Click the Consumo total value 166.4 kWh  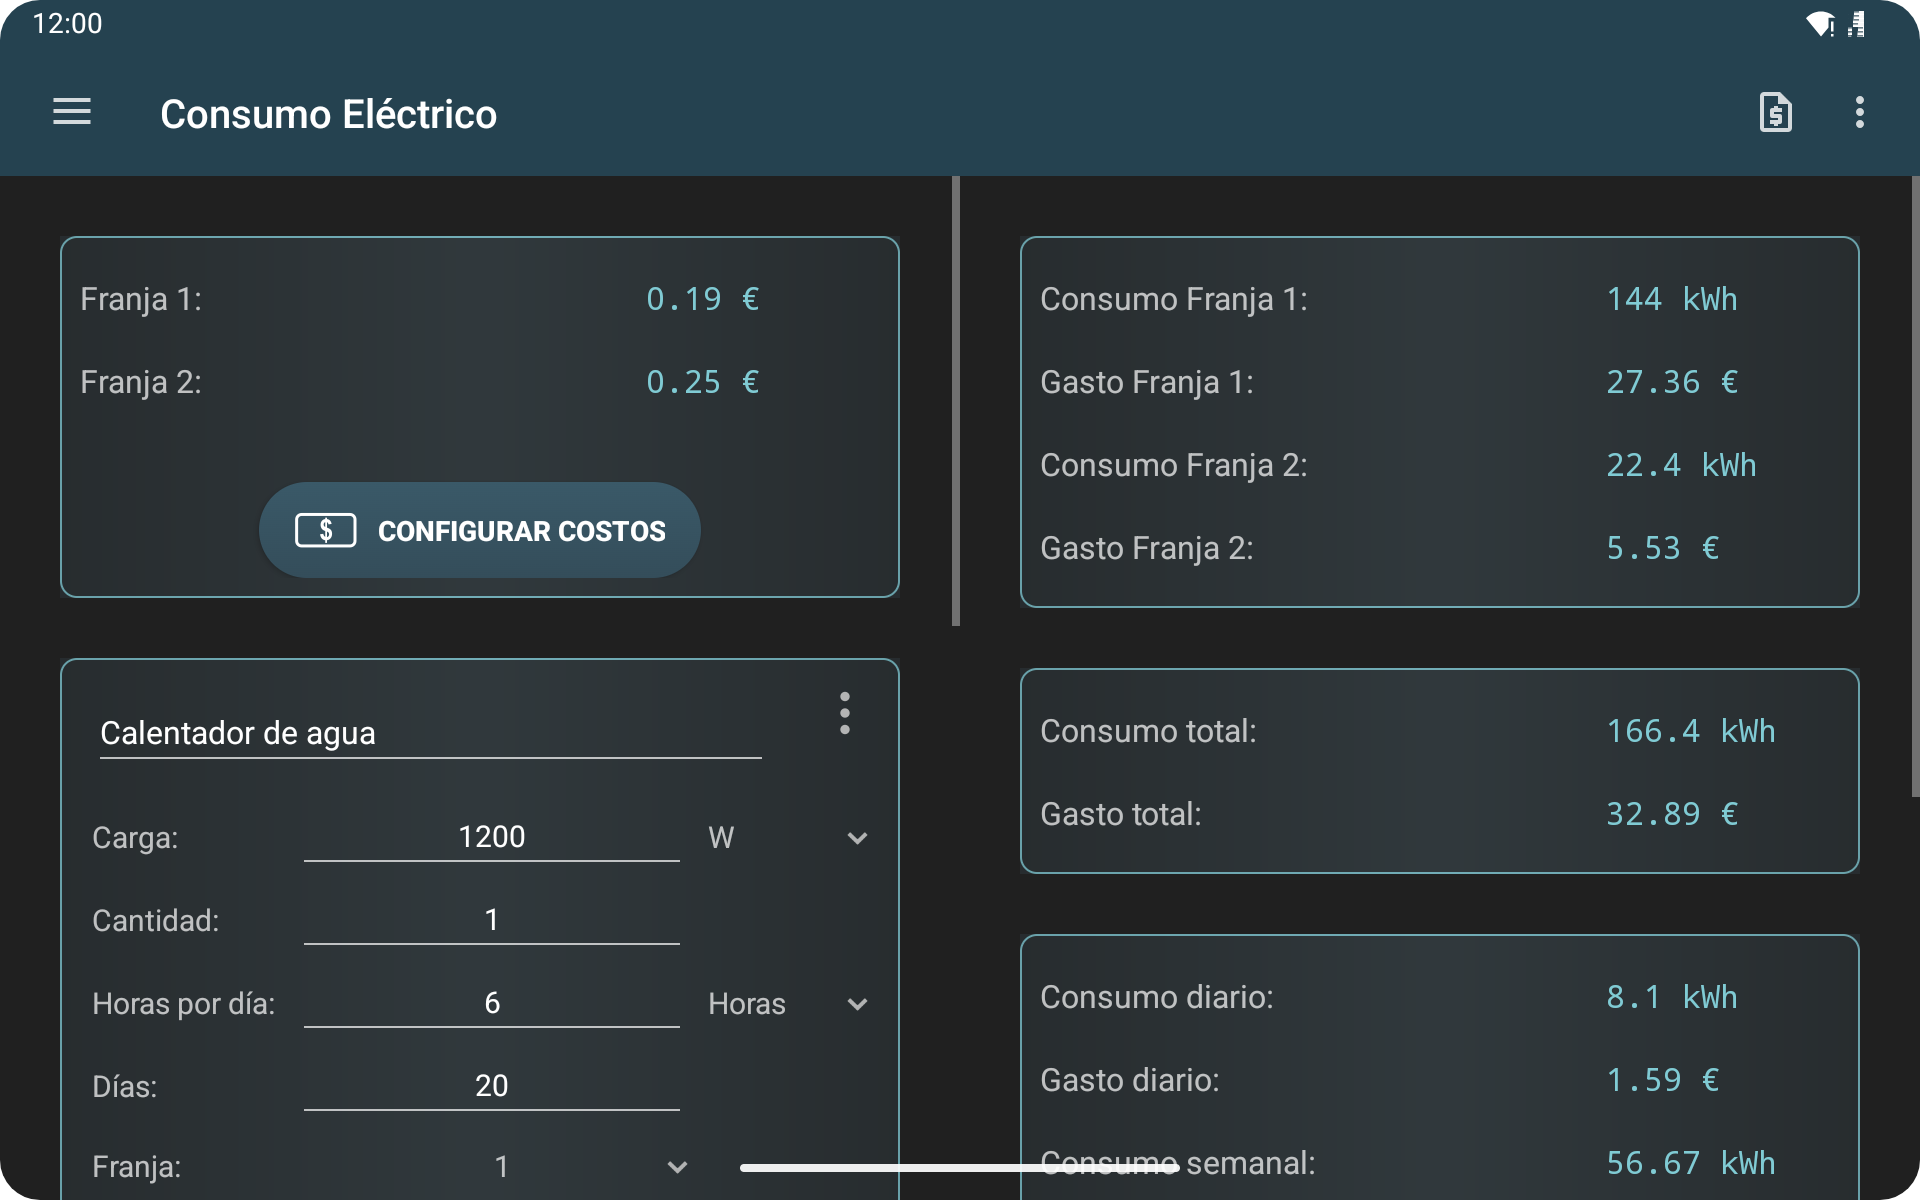pyautogui.click(x=1691, y=731)
